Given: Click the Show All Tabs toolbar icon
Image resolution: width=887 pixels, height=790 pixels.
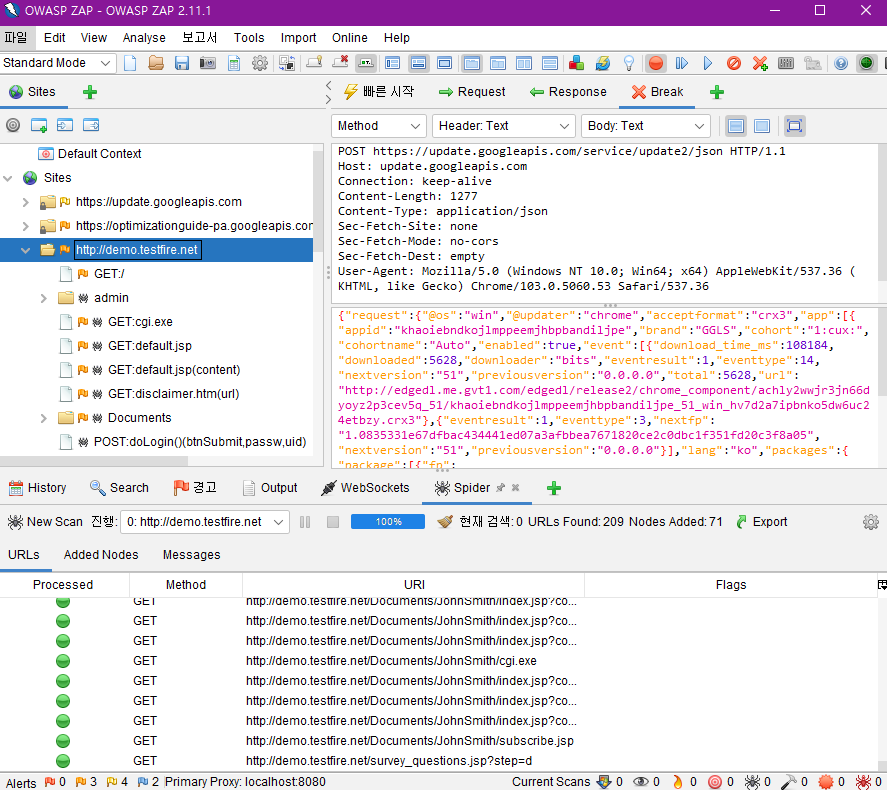Looking at the screenshot, I should (x=313, y=63).
